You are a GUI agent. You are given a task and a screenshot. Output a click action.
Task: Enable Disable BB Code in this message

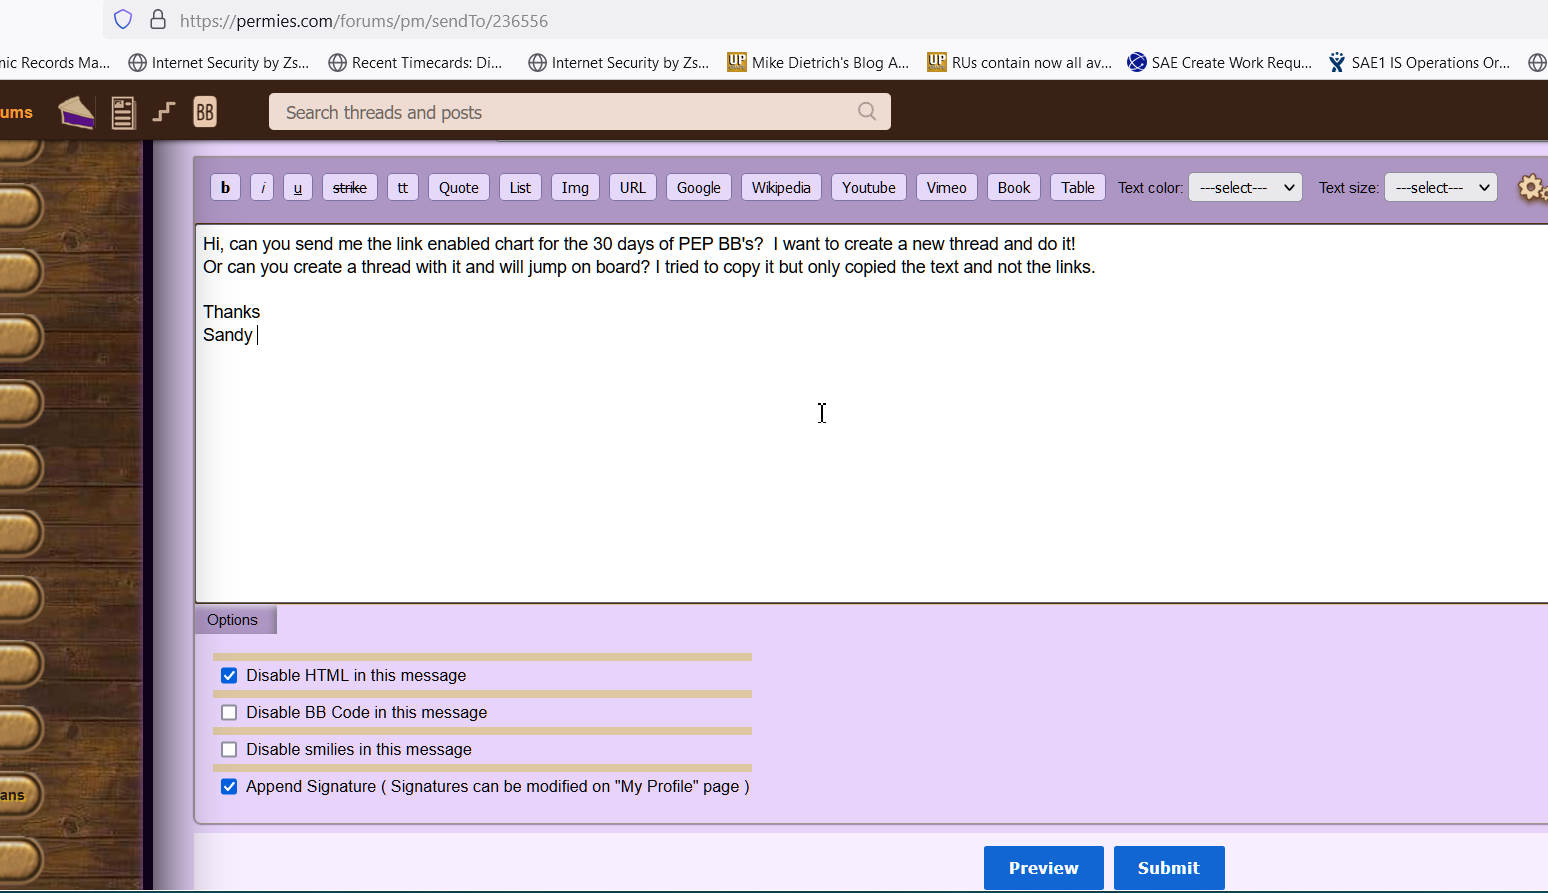pyautogui.click(x=229, y=713)
